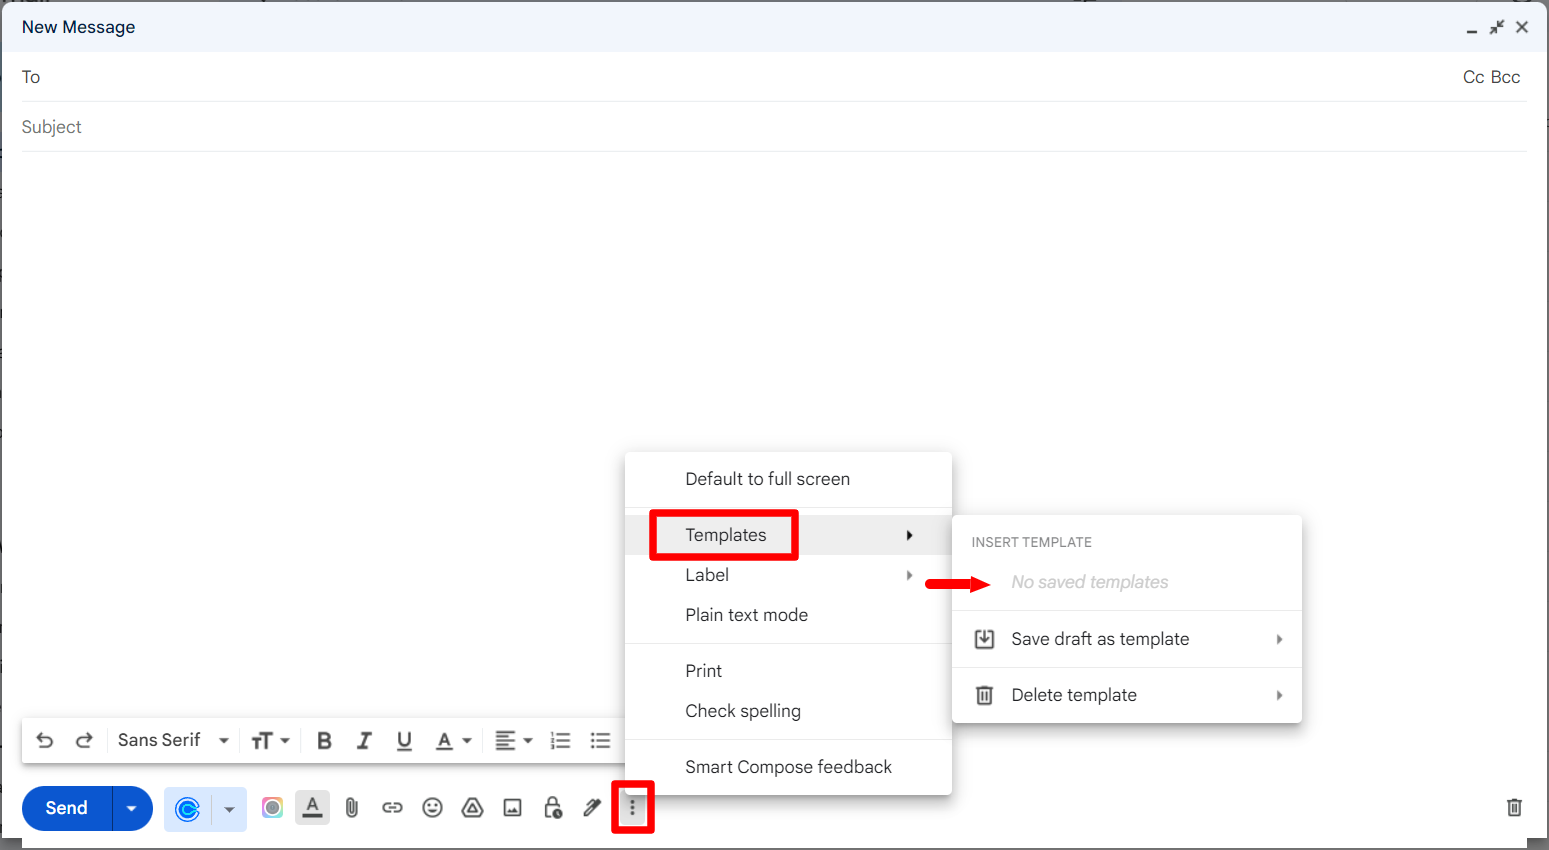The image size is (1549, 850).
Task: Insert files using Google Drive
Action: coord(472,808)
